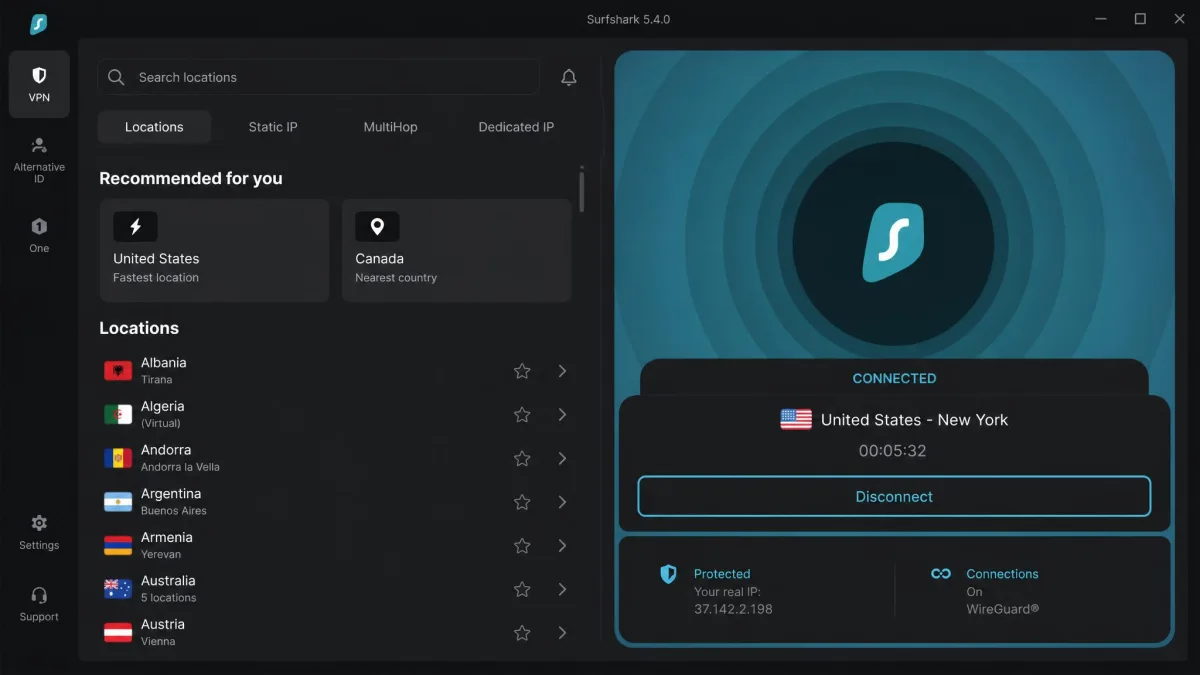Open the One section in sidebar

pyautogui.click(x=39, y=235)
